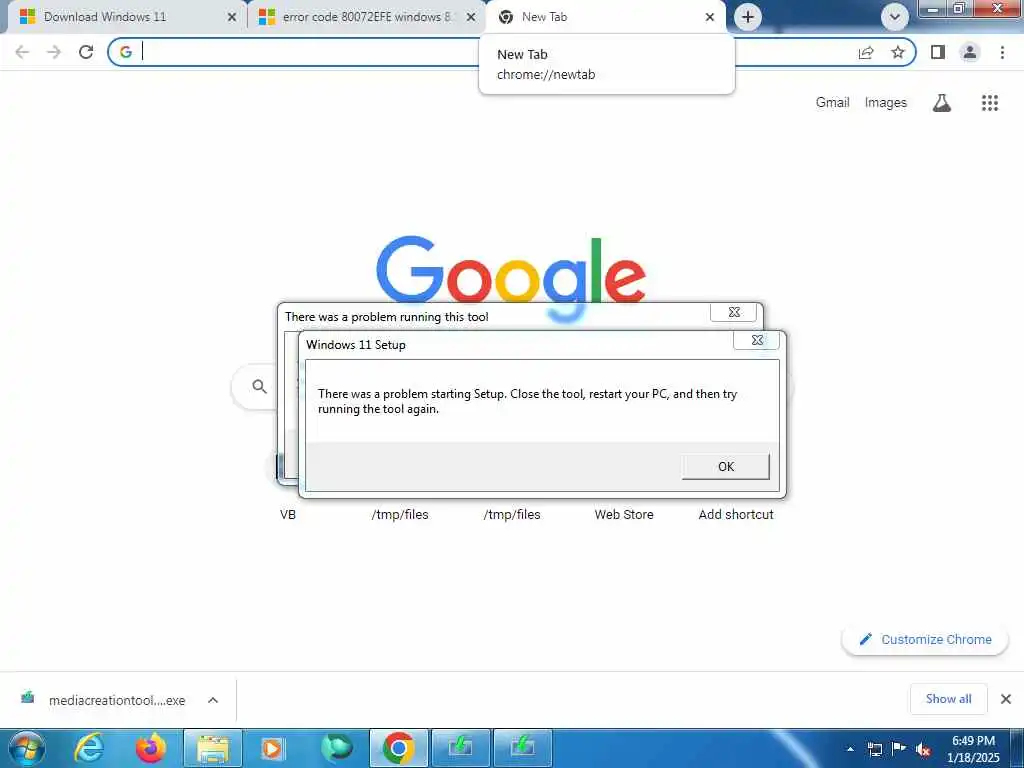The height and width of the screenshot is (768, 1024).
Task: Open the VB shortcut
Action: point(287,515)
